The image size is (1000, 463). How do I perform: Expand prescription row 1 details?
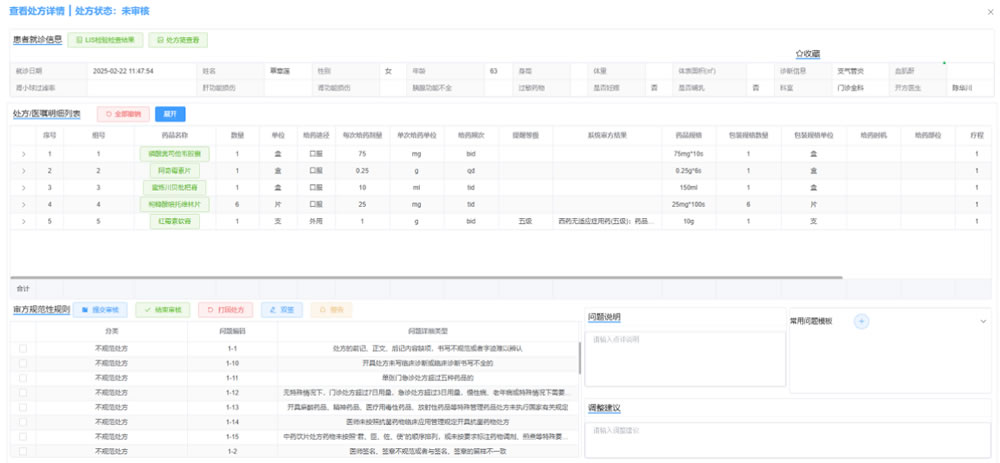tap(23, 154)
